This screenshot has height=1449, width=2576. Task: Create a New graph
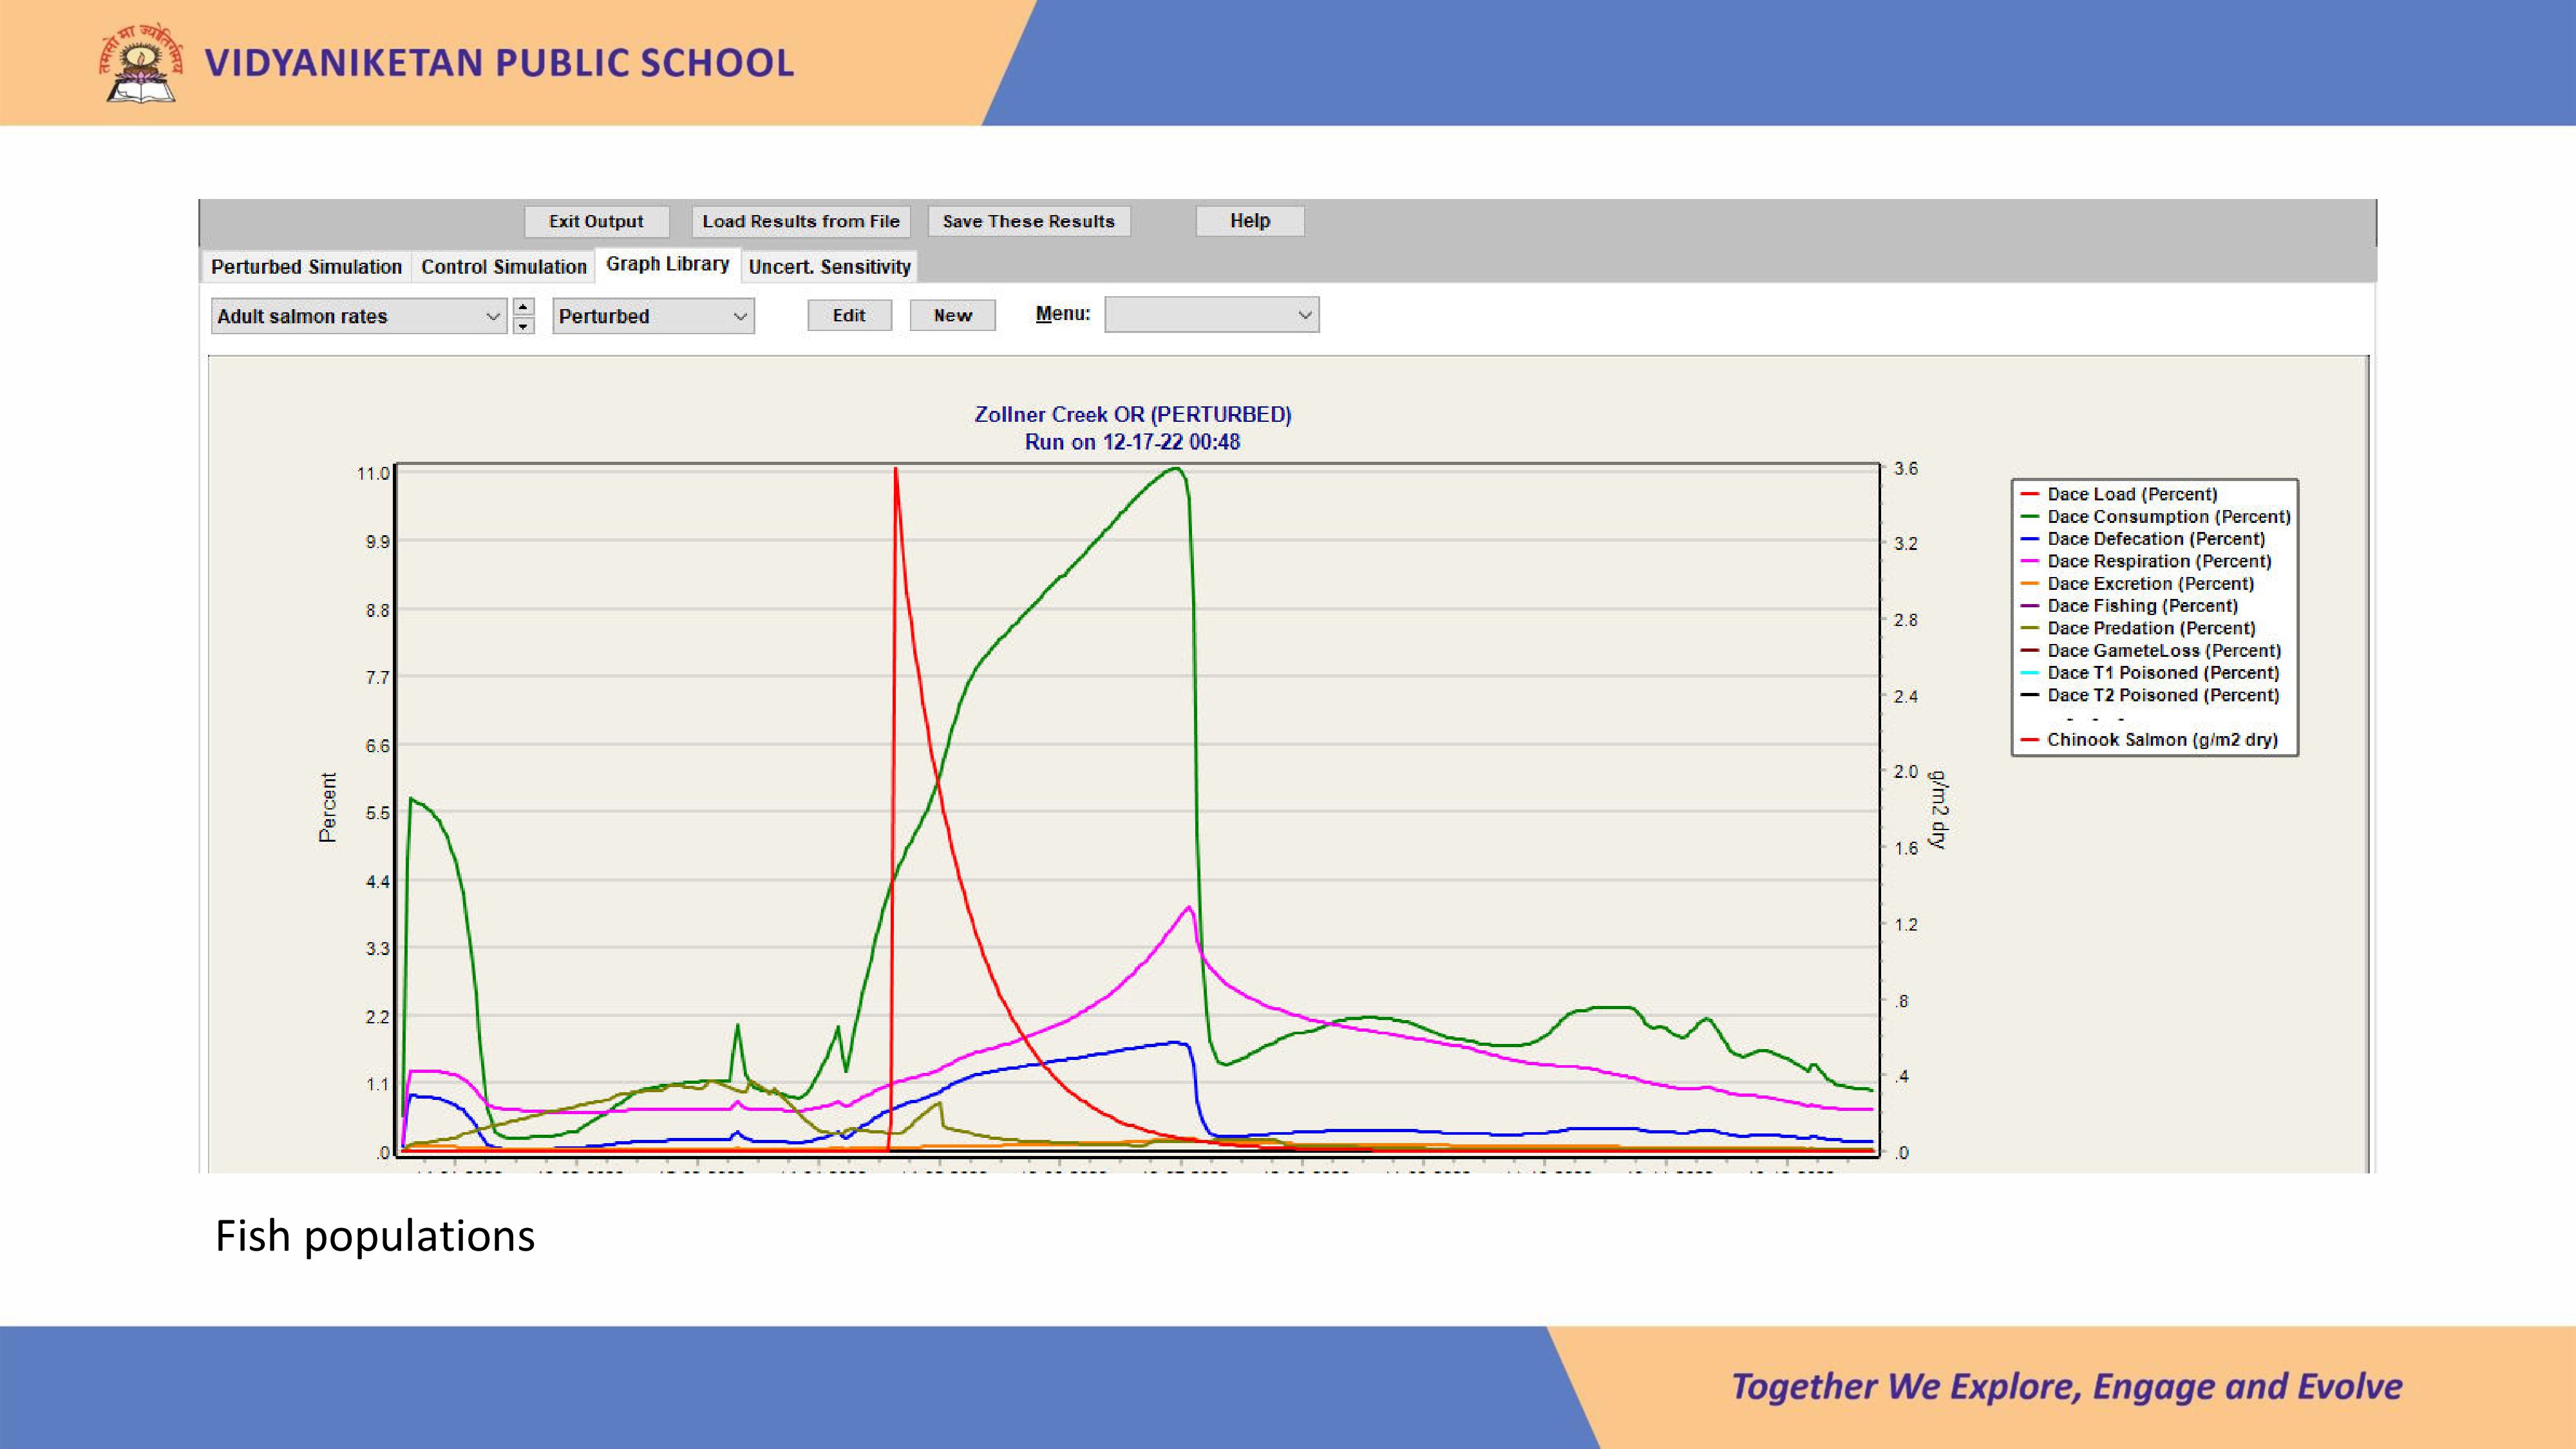(952, 315)
